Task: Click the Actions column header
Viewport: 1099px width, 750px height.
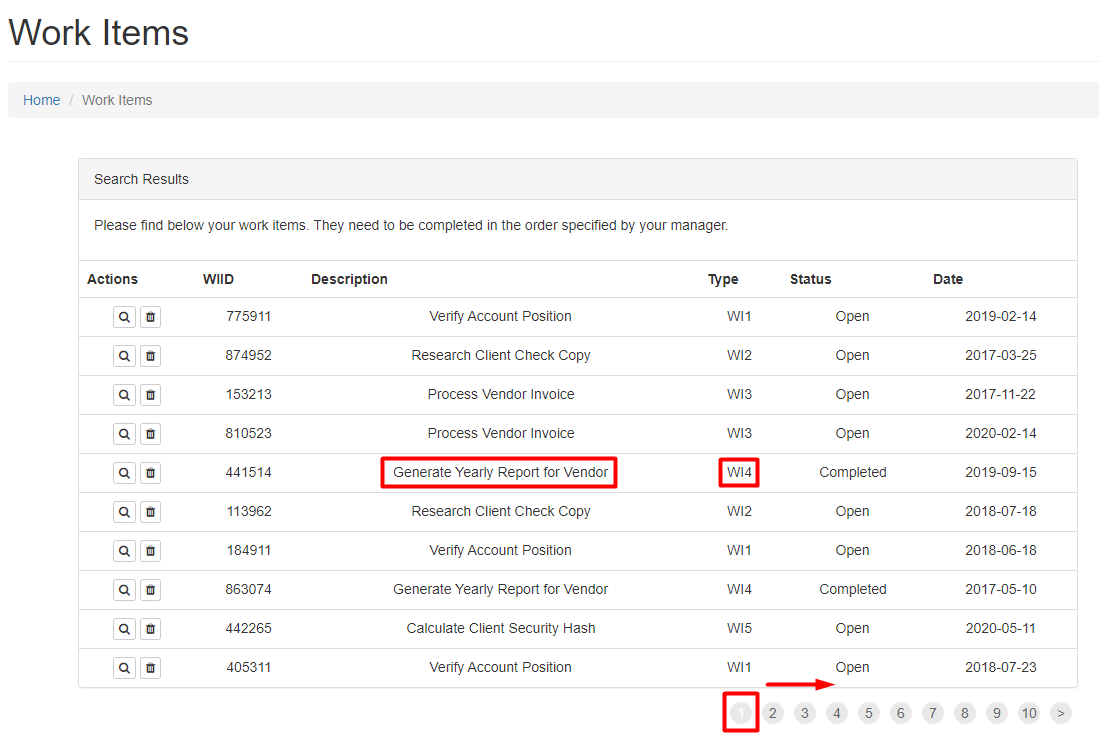Action: pos(112,279)
